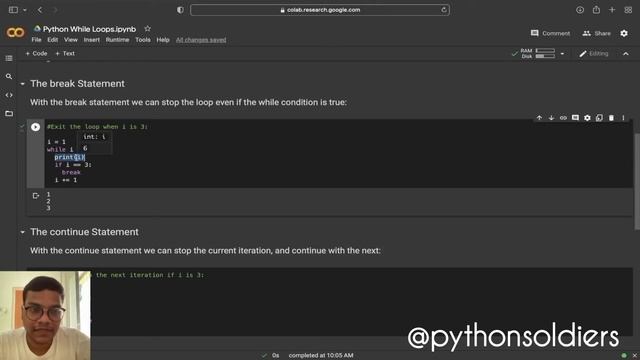Go back in Safari
Image resolution: width=640 pixels, height=360 pixels.
click(40, 10)
